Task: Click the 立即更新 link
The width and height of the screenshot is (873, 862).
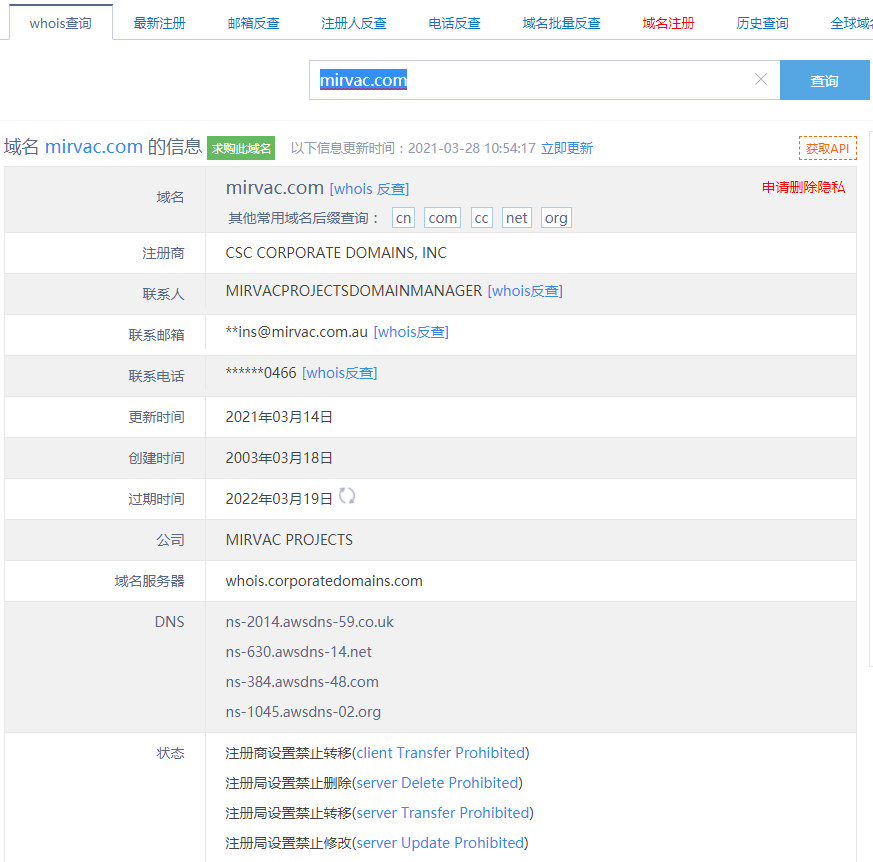Action: click(567, 148)
